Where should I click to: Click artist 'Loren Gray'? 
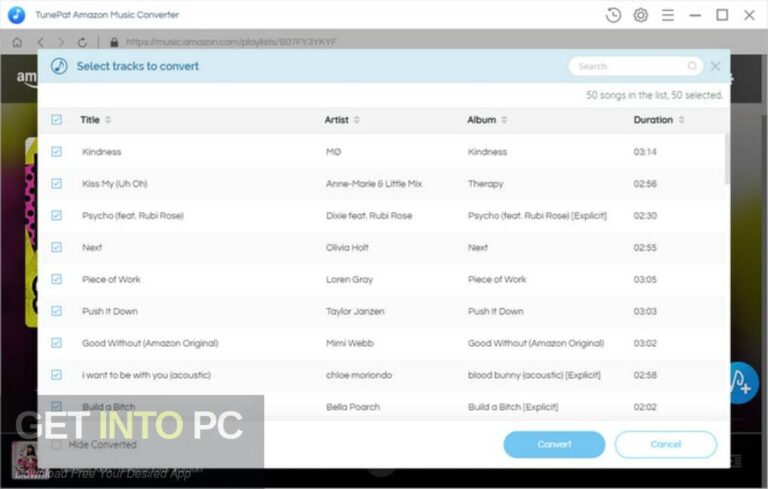pyautogui.click(x=349, y=279)
